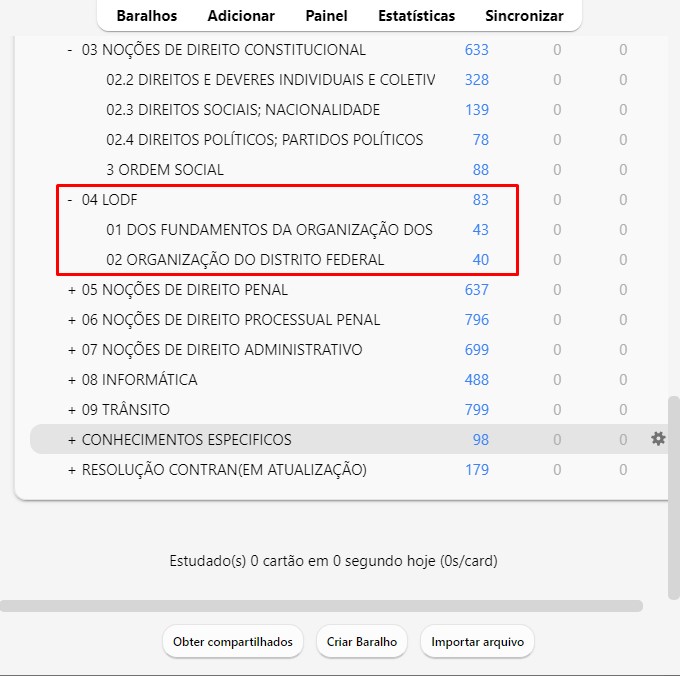The height and width of the screenshot is (676, 680).
Task: Open the Adicionar tab
Action: 241,16
